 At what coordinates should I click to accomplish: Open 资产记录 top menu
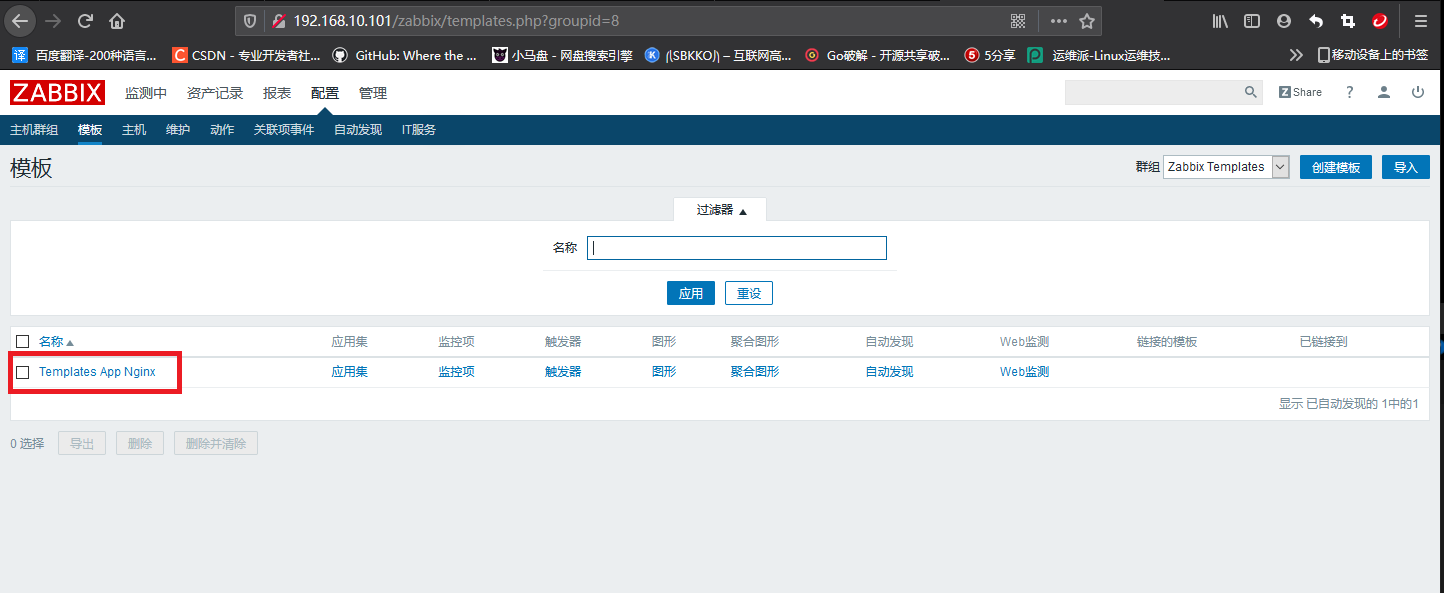[x=215, y=93]
